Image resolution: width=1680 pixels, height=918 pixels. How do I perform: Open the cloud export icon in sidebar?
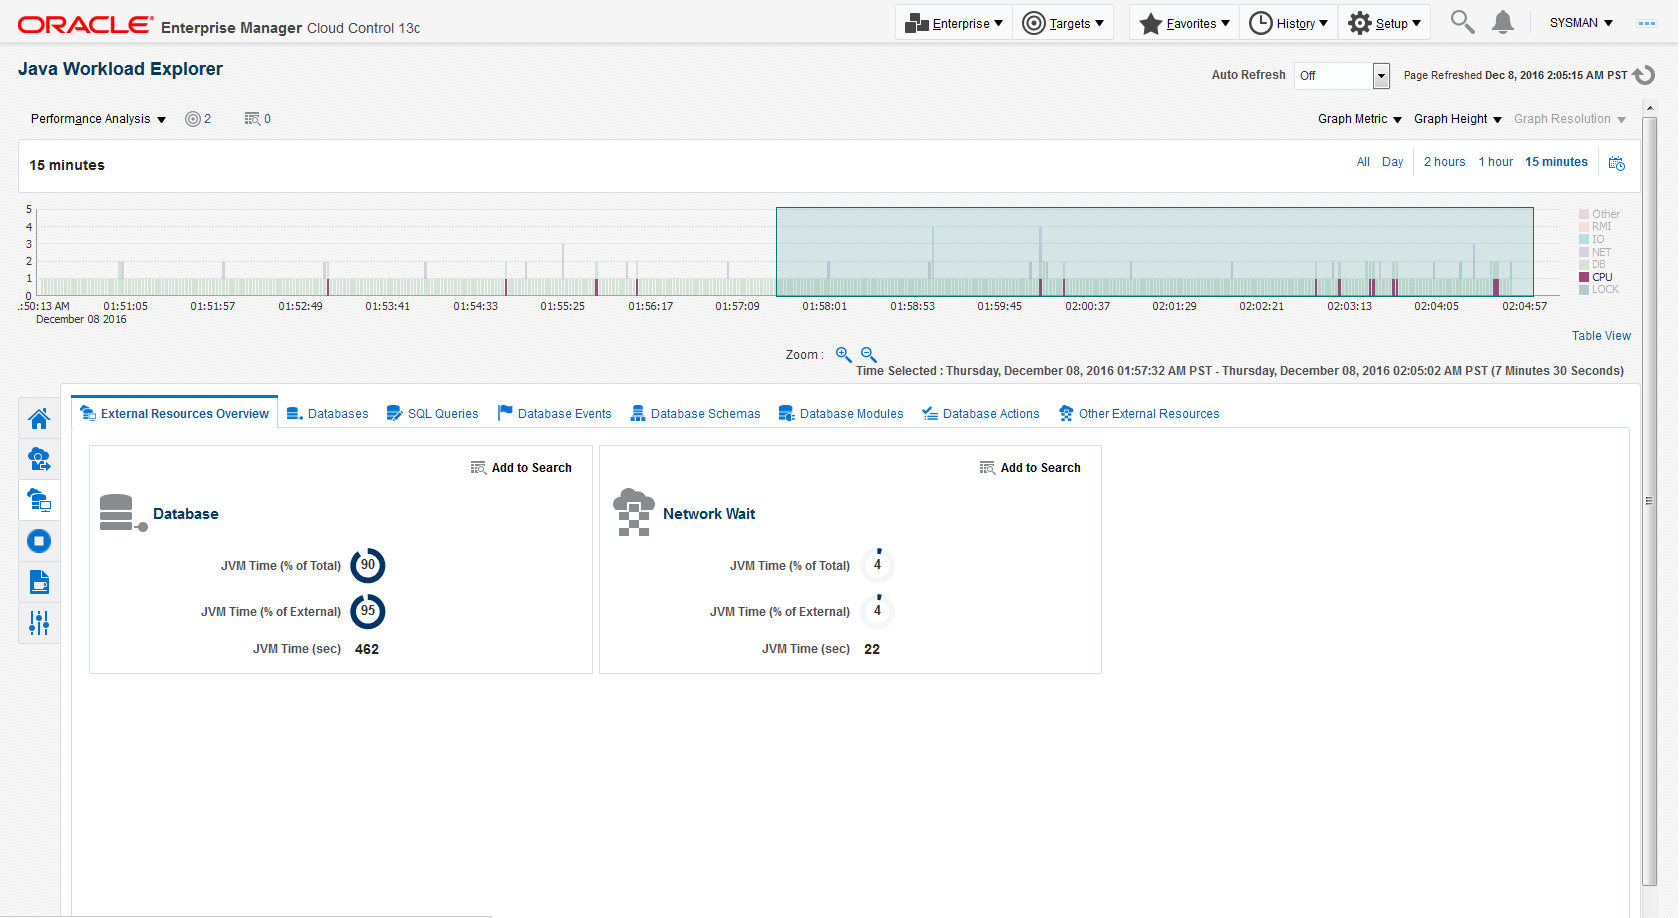[39, 459]
